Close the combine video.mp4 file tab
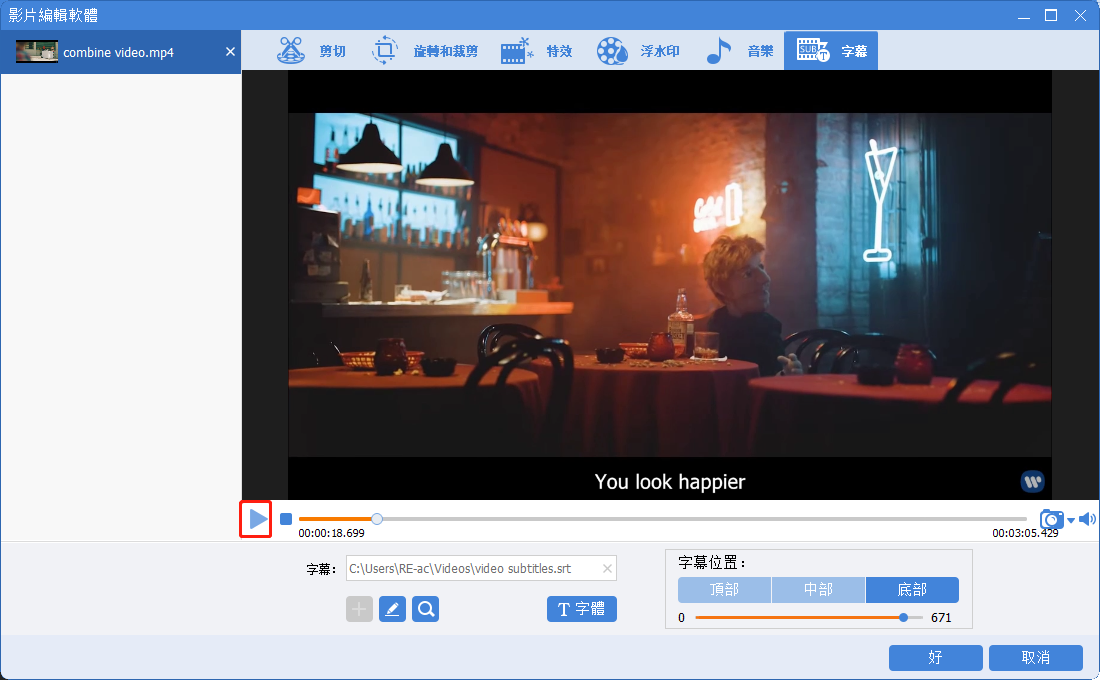 [x=230, y=51]
